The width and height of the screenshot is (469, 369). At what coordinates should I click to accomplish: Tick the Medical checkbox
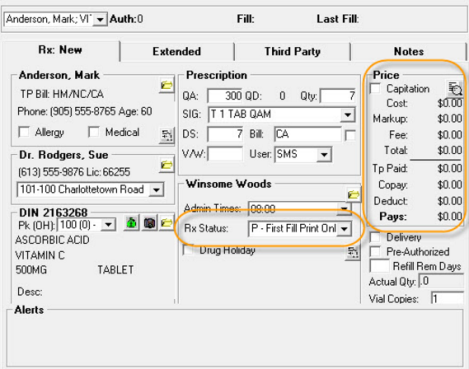pos(94,132)
